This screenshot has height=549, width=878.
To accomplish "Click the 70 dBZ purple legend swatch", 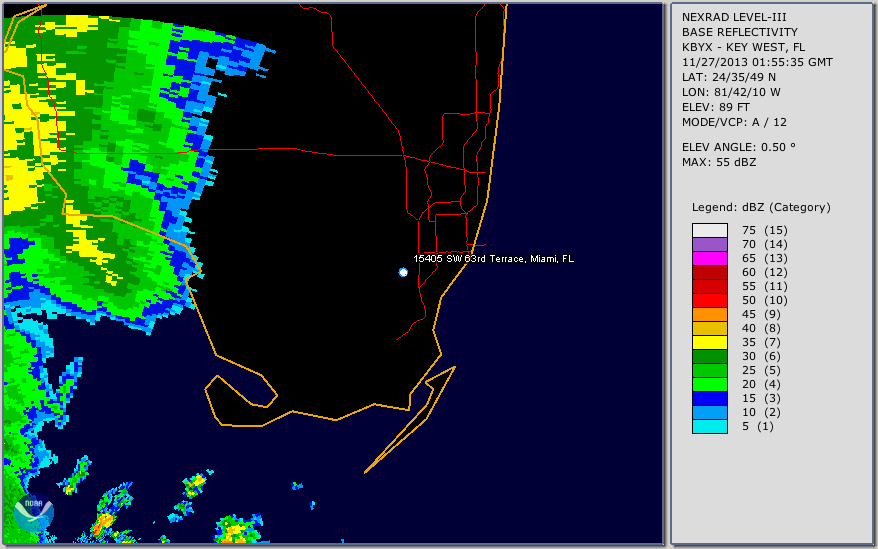I will (709, 244).
